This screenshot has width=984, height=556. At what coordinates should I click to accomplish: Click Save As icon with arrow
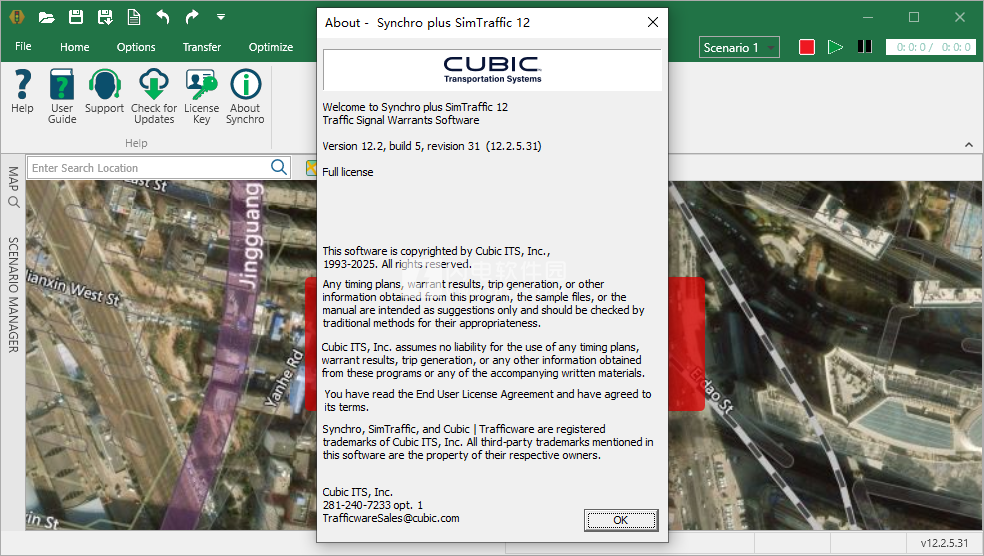pyautogui.click(x=105, y=17)
